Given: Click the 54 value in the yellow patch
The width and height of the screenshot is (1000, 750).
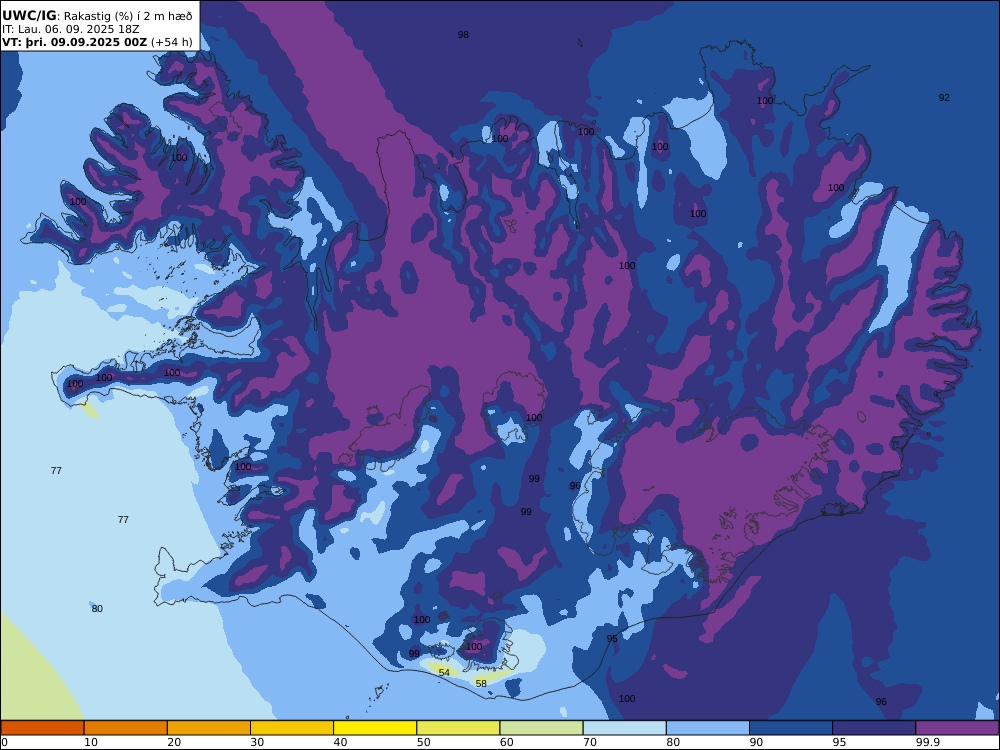Looking at the screenshot, I should point(444,673).
